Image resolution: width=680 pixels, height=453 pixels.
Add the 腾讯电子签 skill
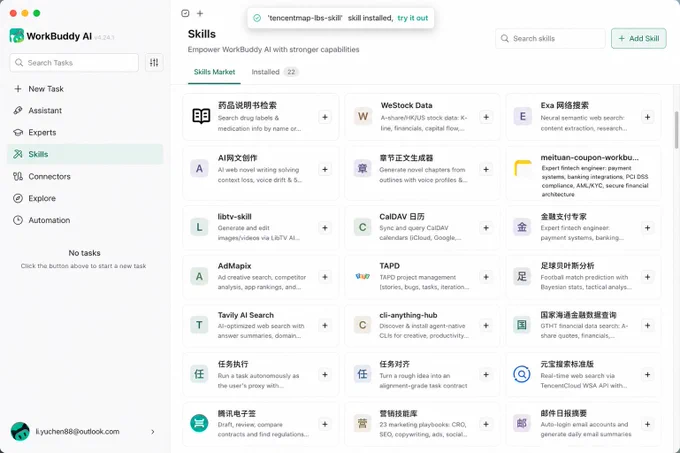[x=325, y=424]
